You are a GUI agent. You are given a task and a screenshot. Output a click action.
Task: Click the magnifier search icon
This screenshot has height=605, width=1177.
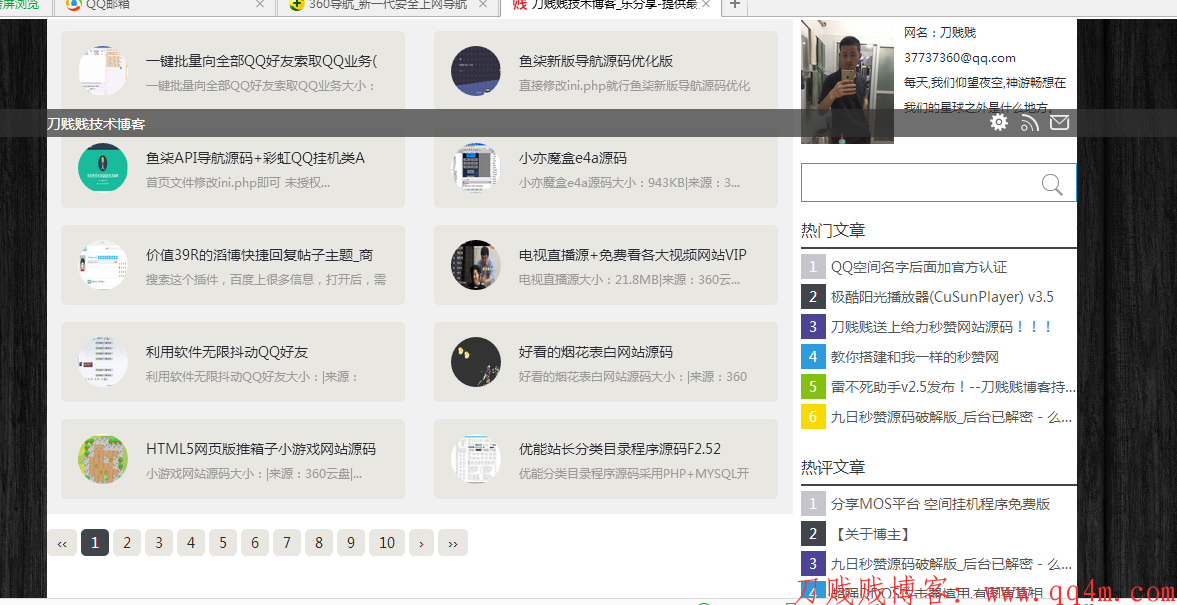pos(1052,184)
